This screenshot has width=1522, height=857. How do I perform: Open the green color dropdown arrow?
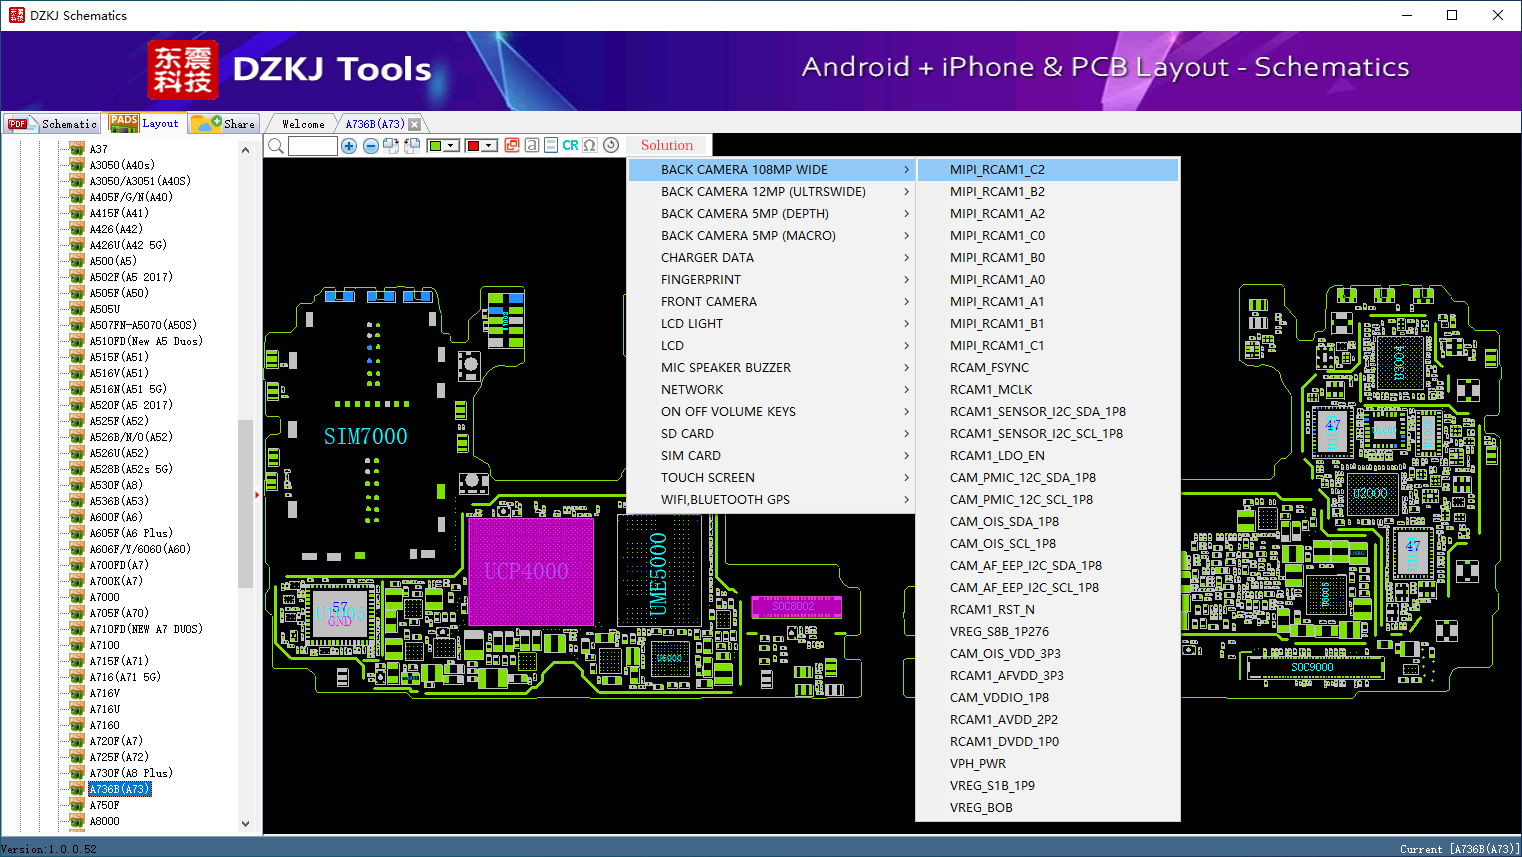pos(452,146)
